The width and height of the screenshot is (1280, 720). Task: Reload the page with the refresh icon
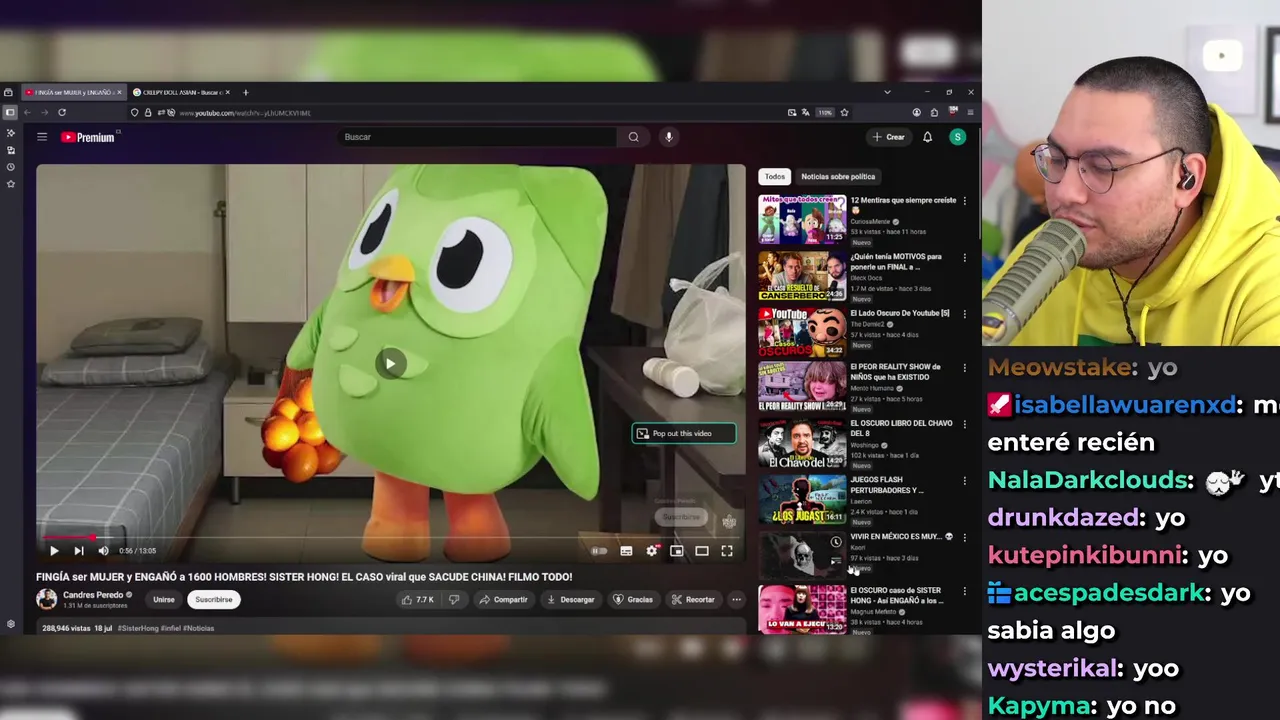tap(62, 113)
